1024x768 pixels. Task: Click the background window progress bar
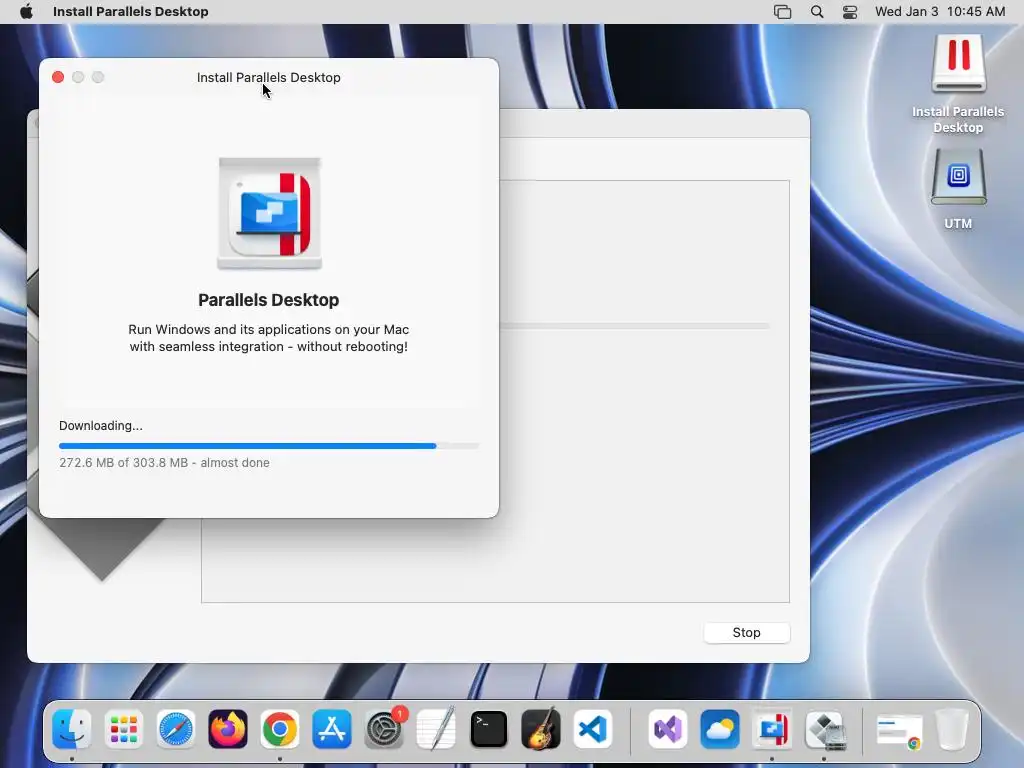pos(635,325)
